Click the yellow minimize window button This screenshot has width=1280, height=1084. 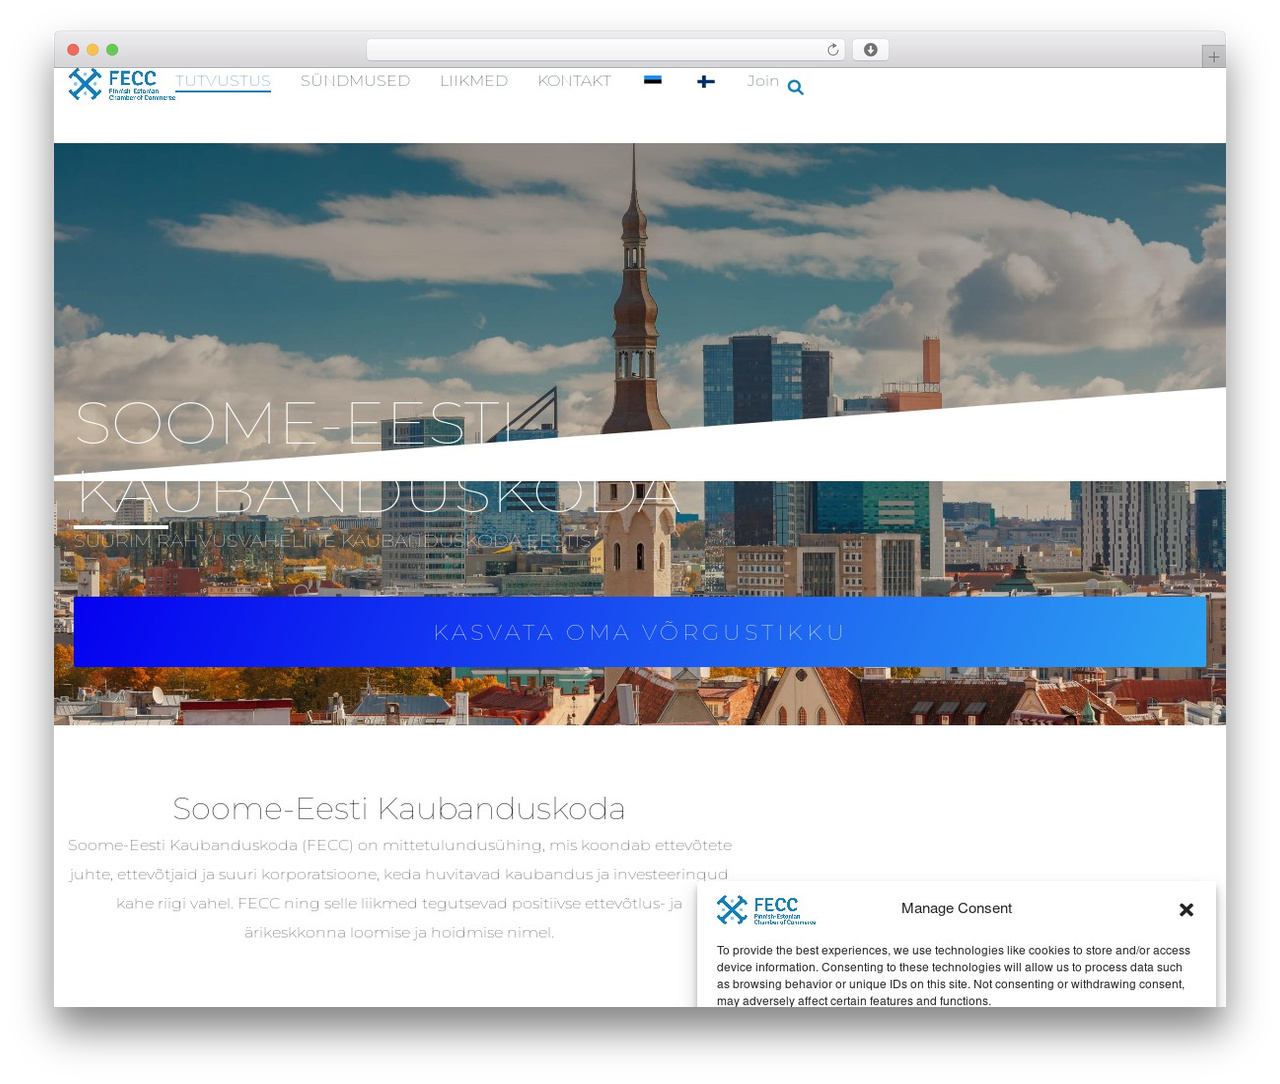point(93,50)
